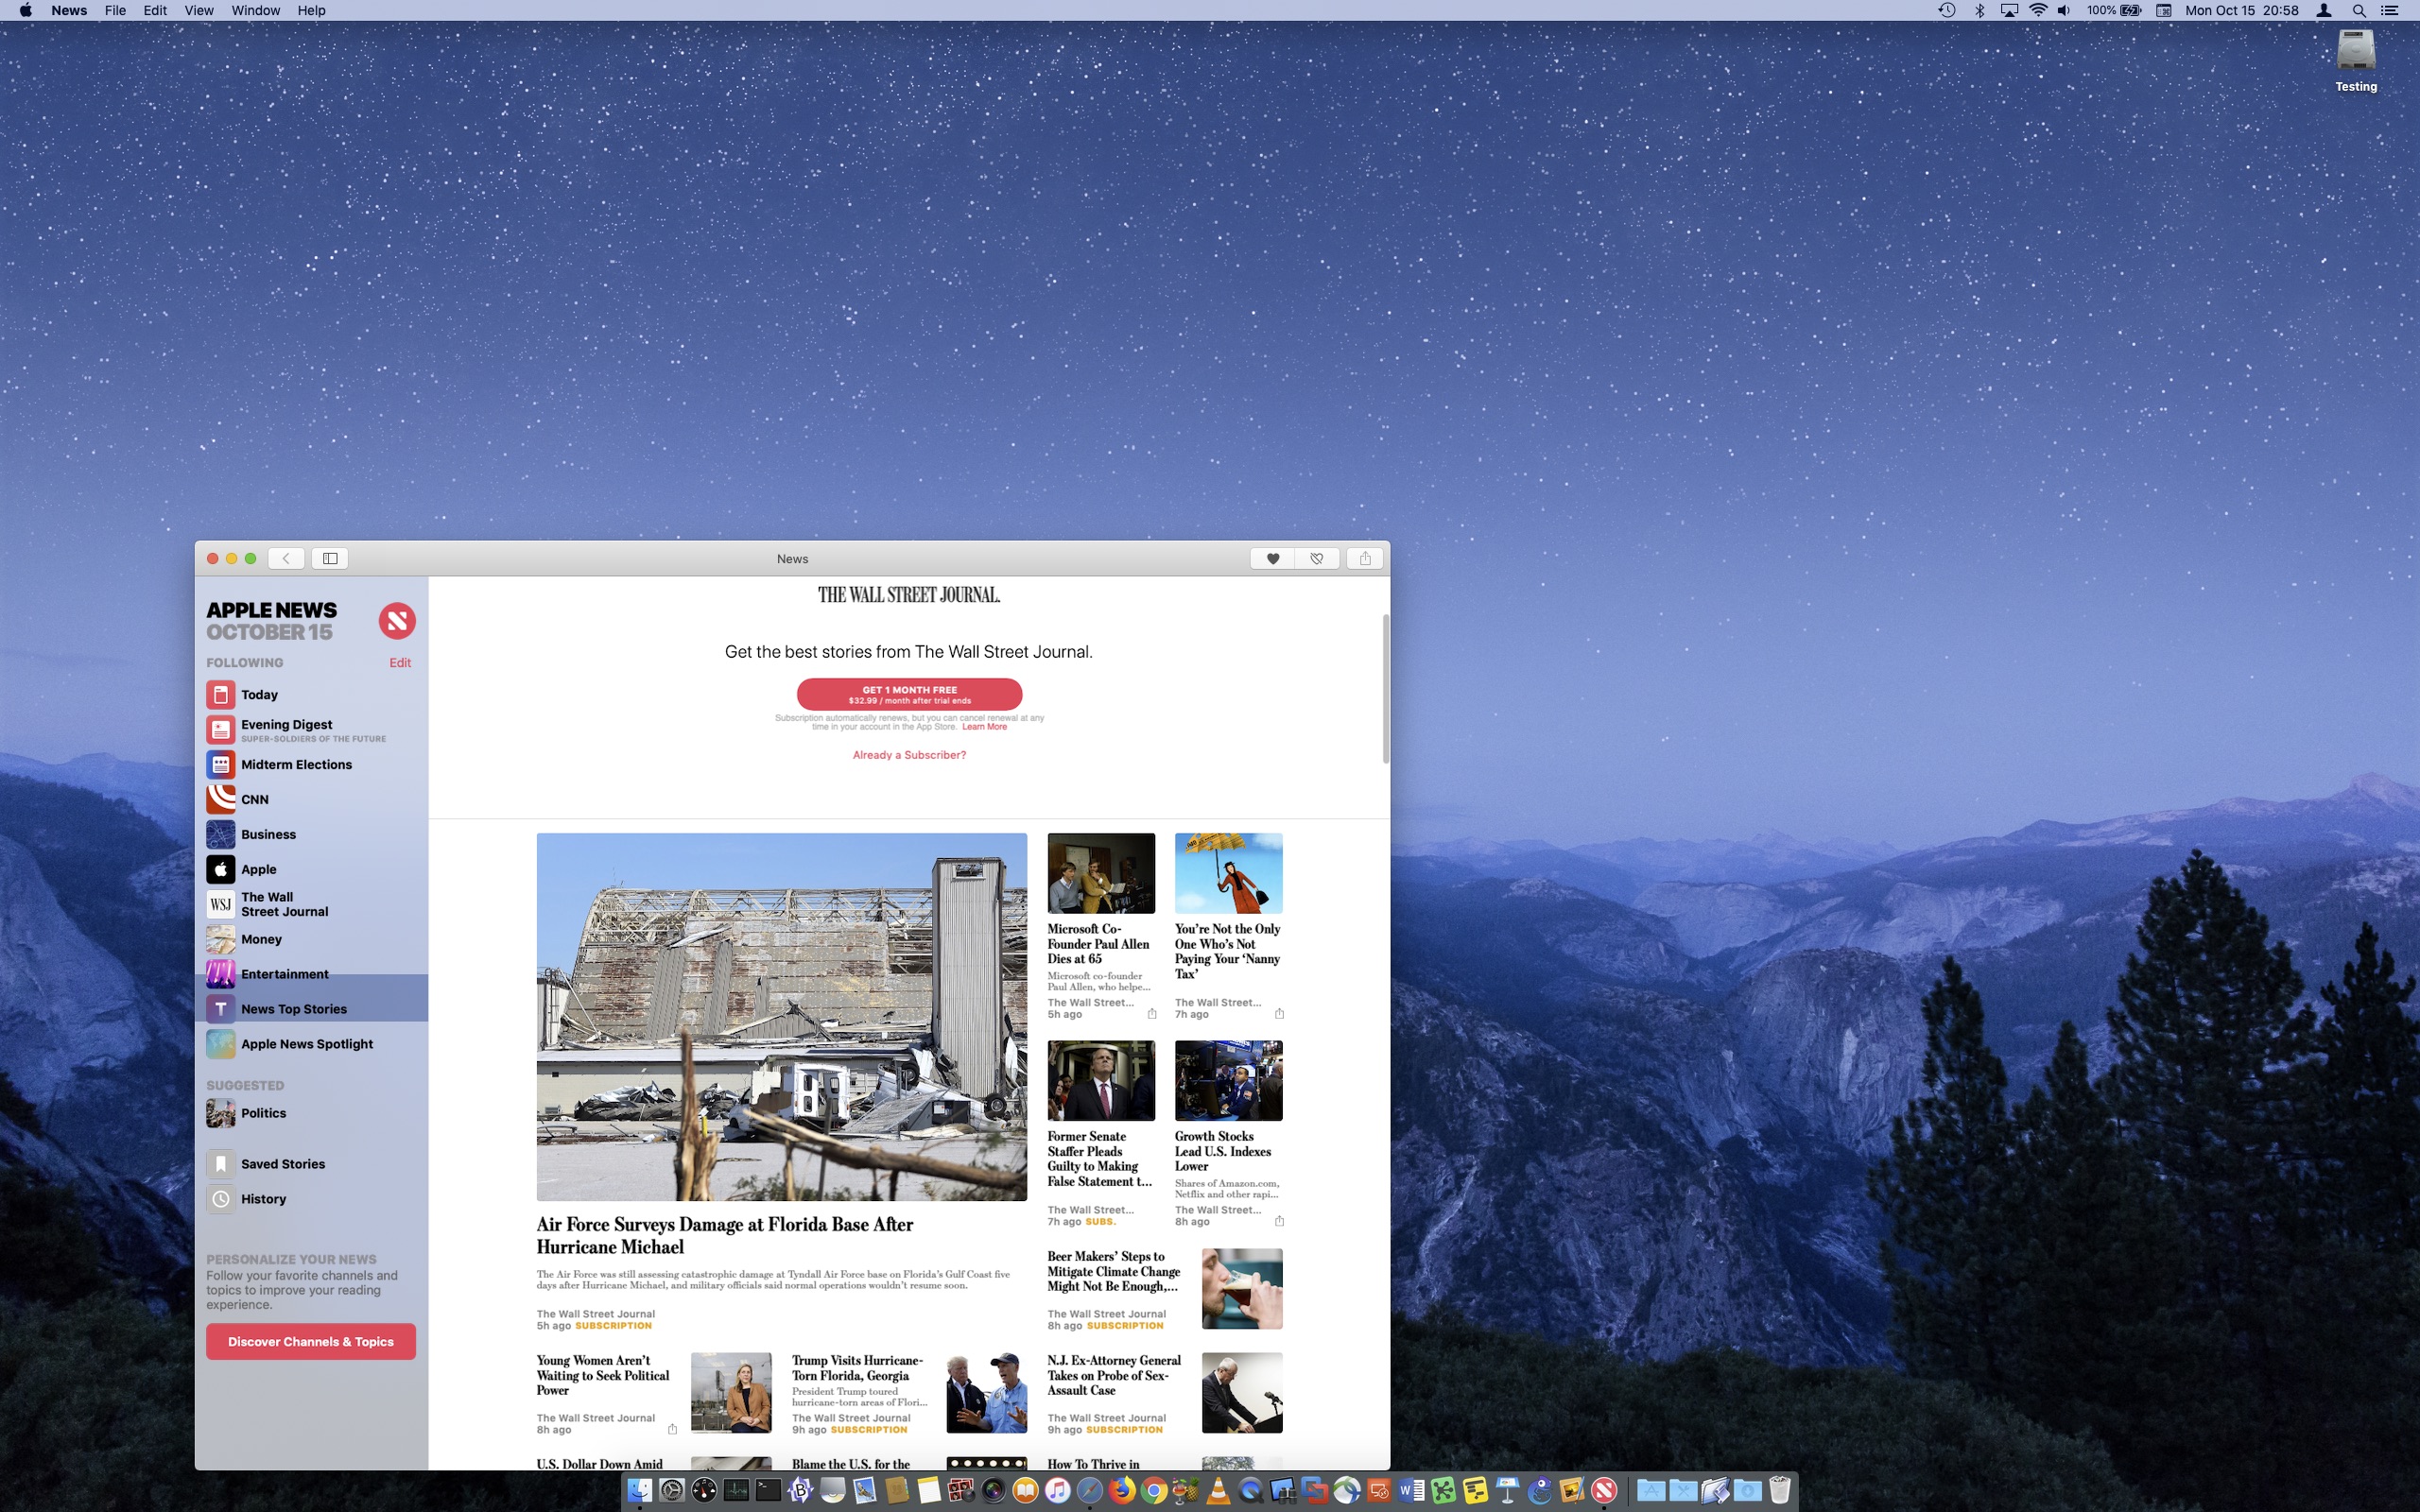Screen dimensions: 2420x1512
Task: Open Air Force hurricane damage photo story
Action: point(781,1016)
